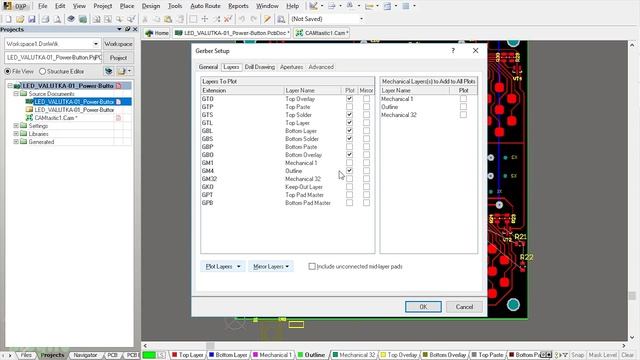Uncheck Plot for GM4 Outline row

pyautogui.click(x=349, y=171)
